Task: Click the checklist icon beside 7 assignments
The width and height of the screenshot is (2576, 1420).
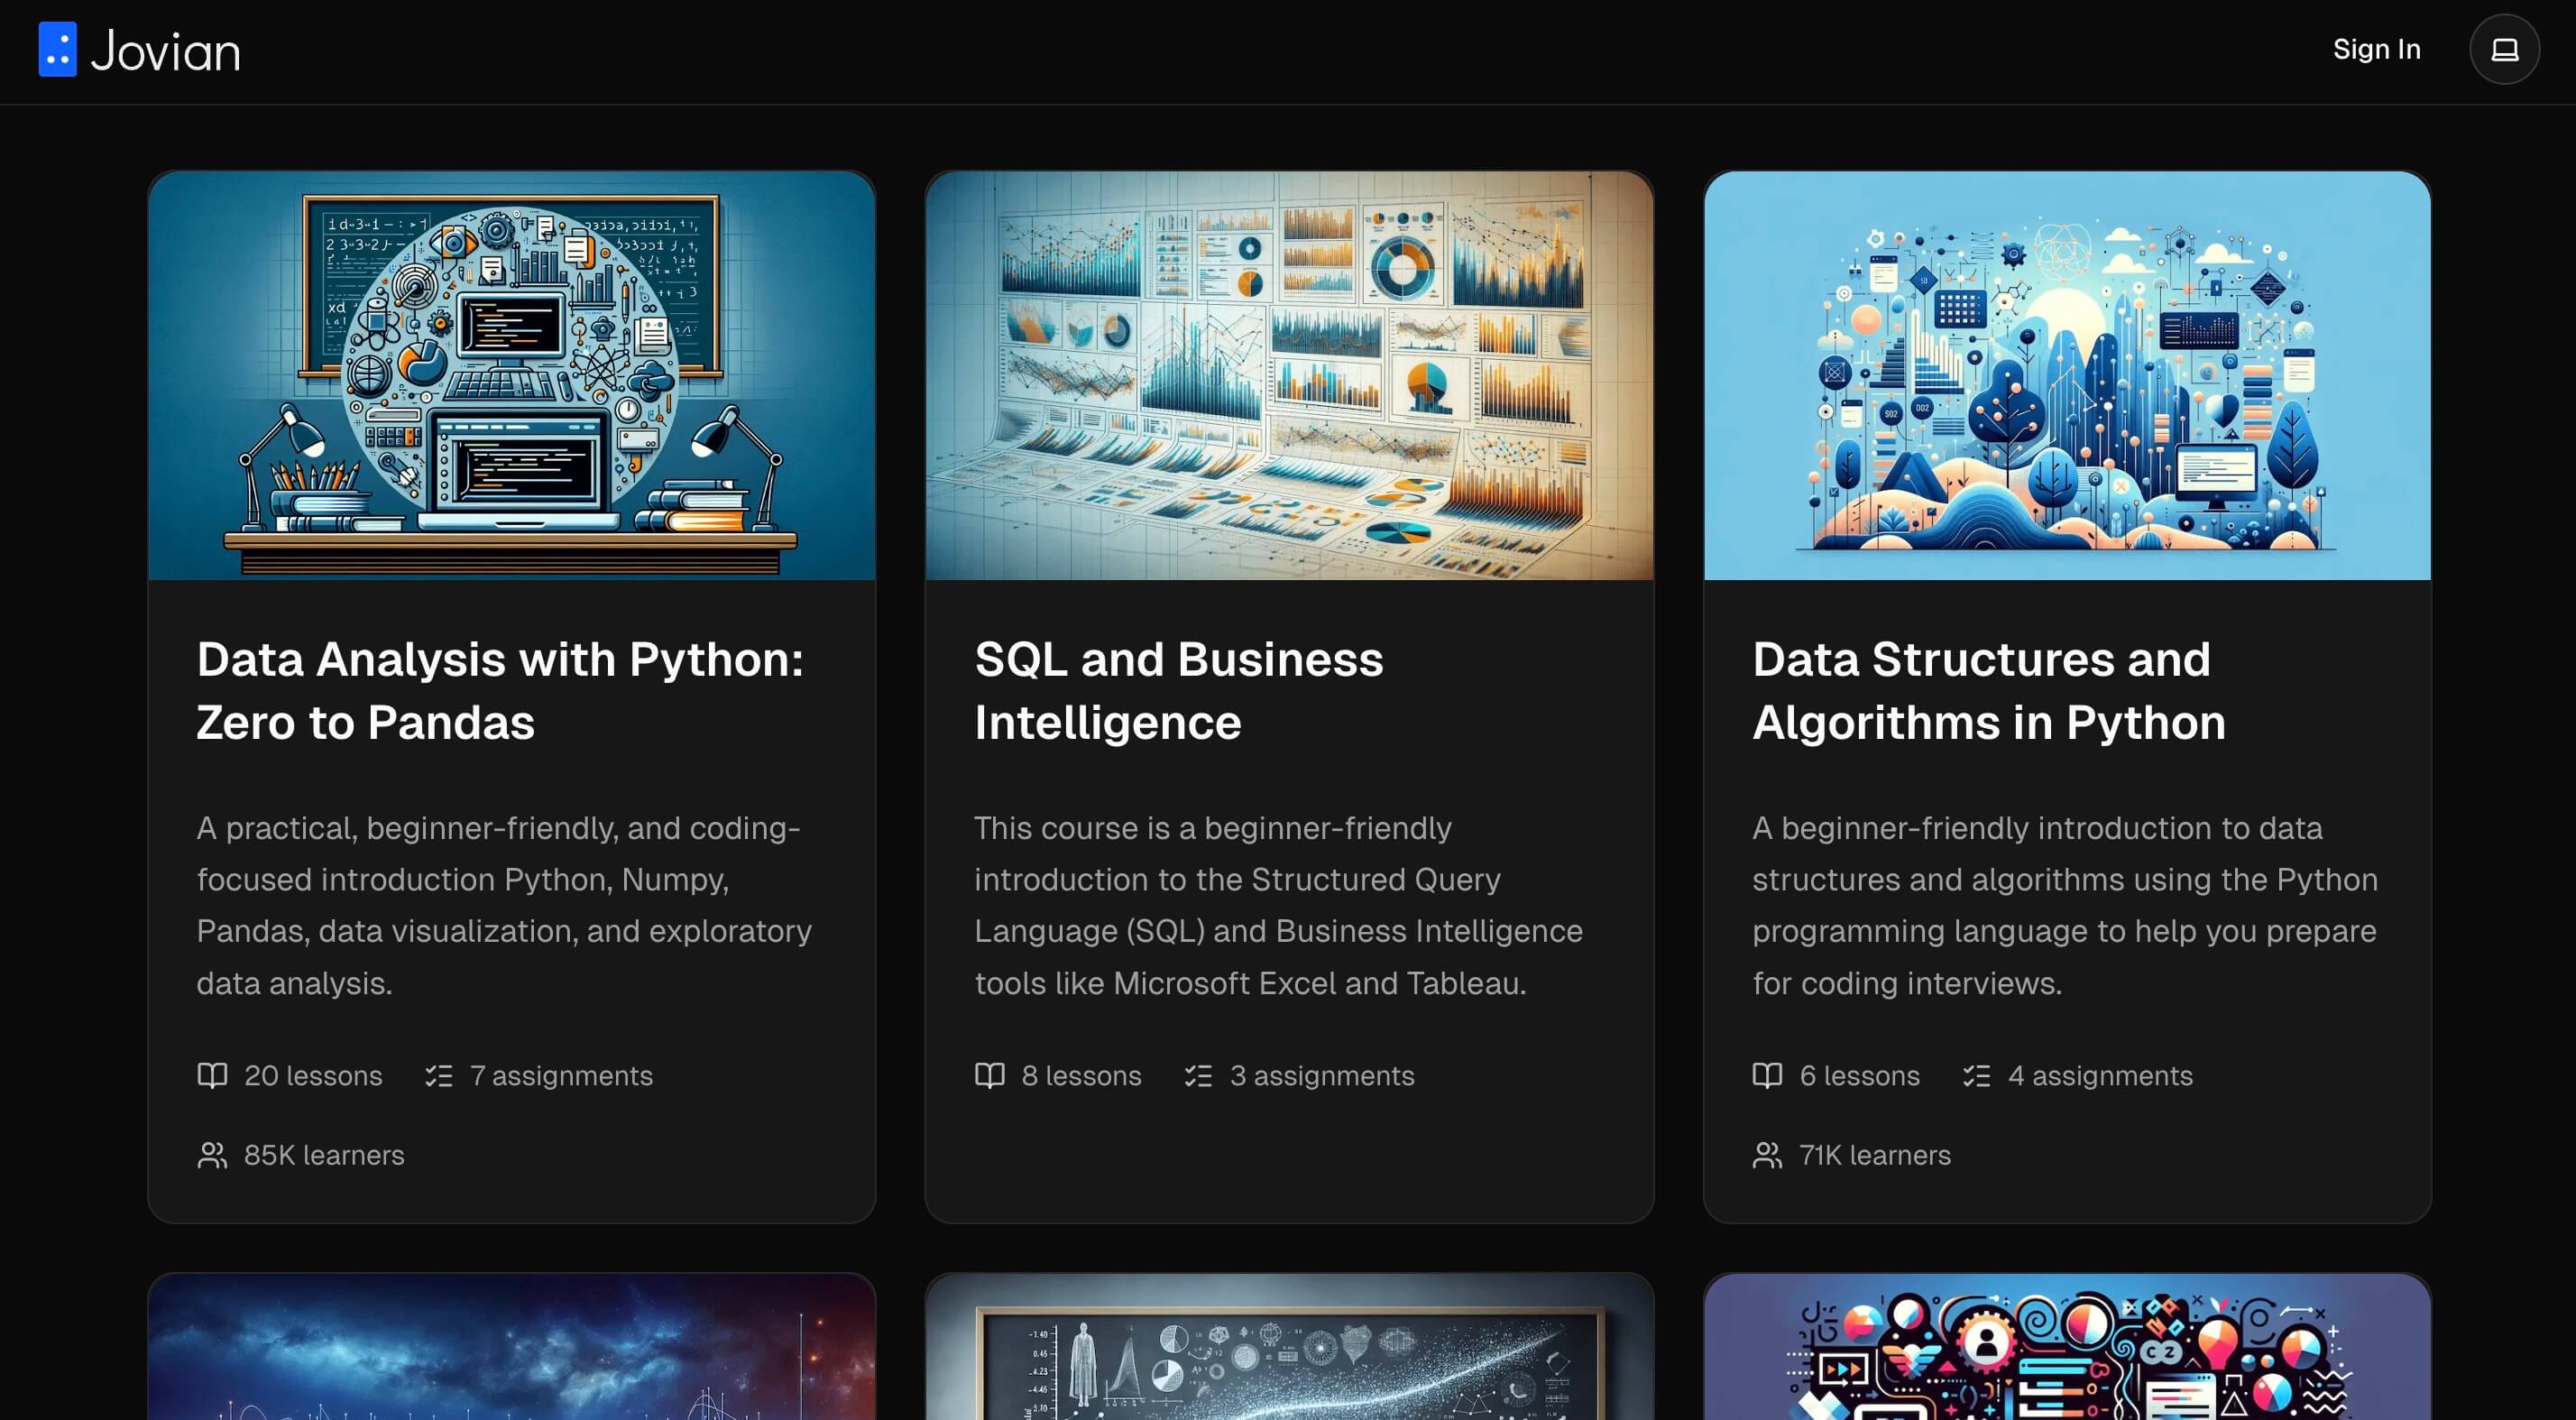Action: click(x=438, y=1075)
